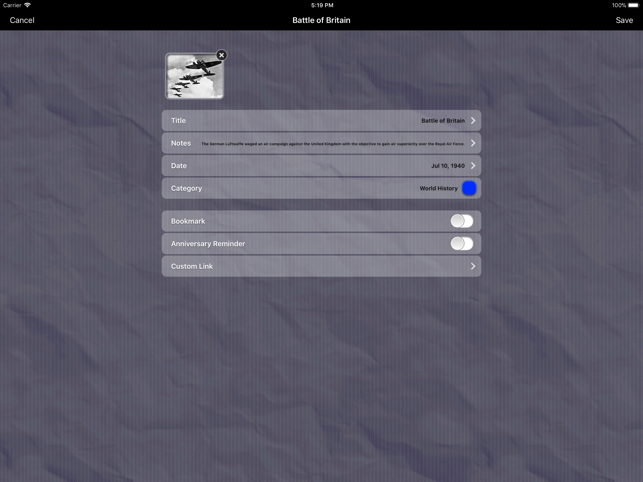Tap the Battle of Britain header title
Image resolution: width=643 pixels, height=482 pixels.
pyautogui.click(x=322, y=20)
